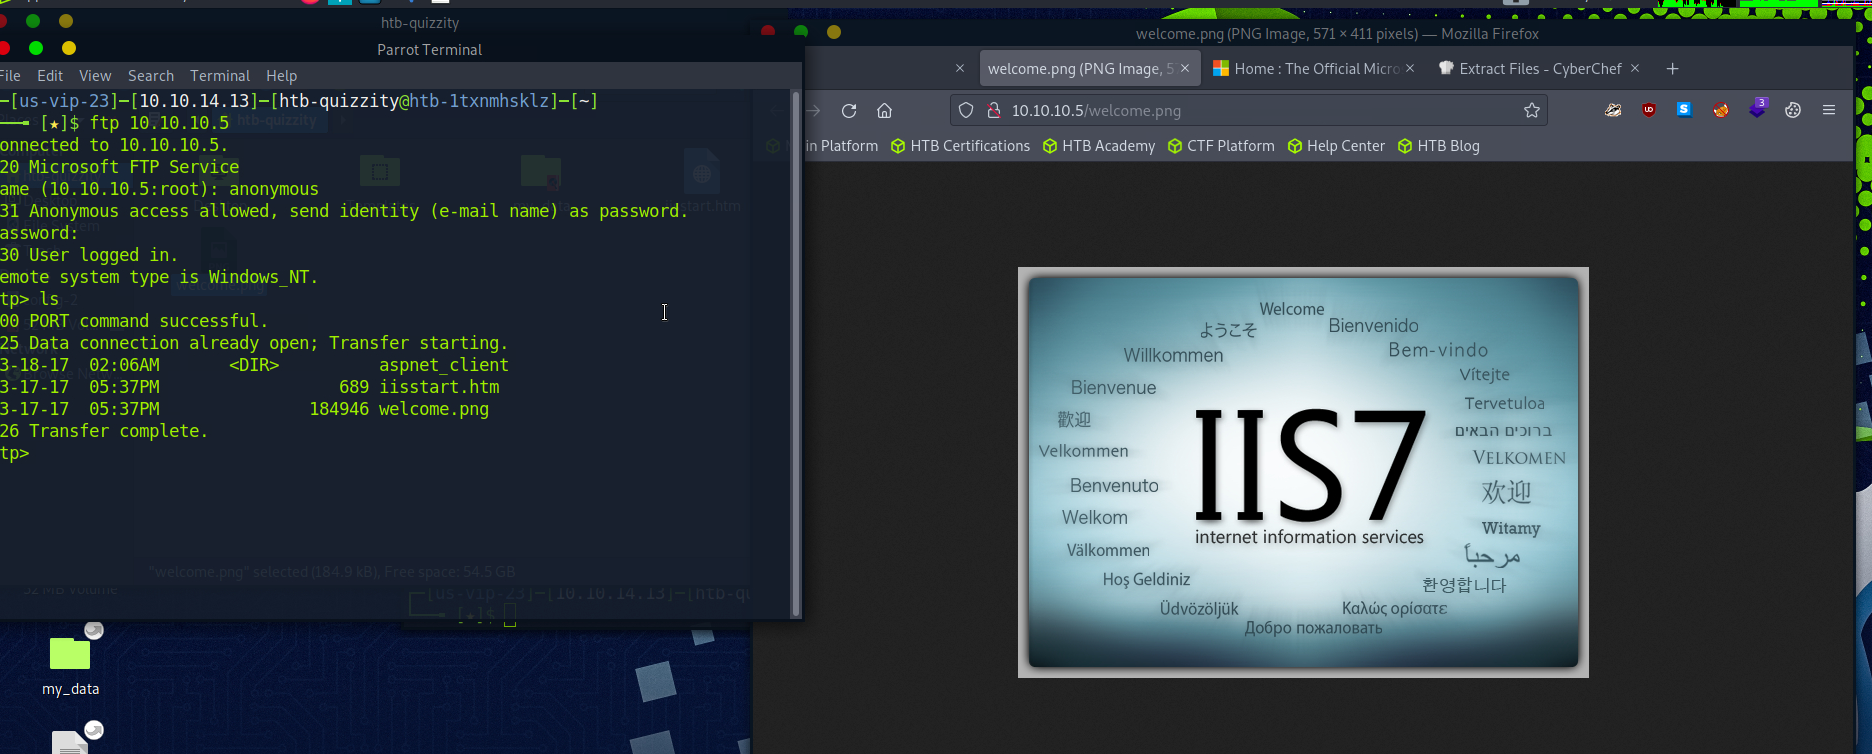Click the IIS7 welcome image
The width and height of the screenshot is (1872, 754).
(x=1303, y=472)
